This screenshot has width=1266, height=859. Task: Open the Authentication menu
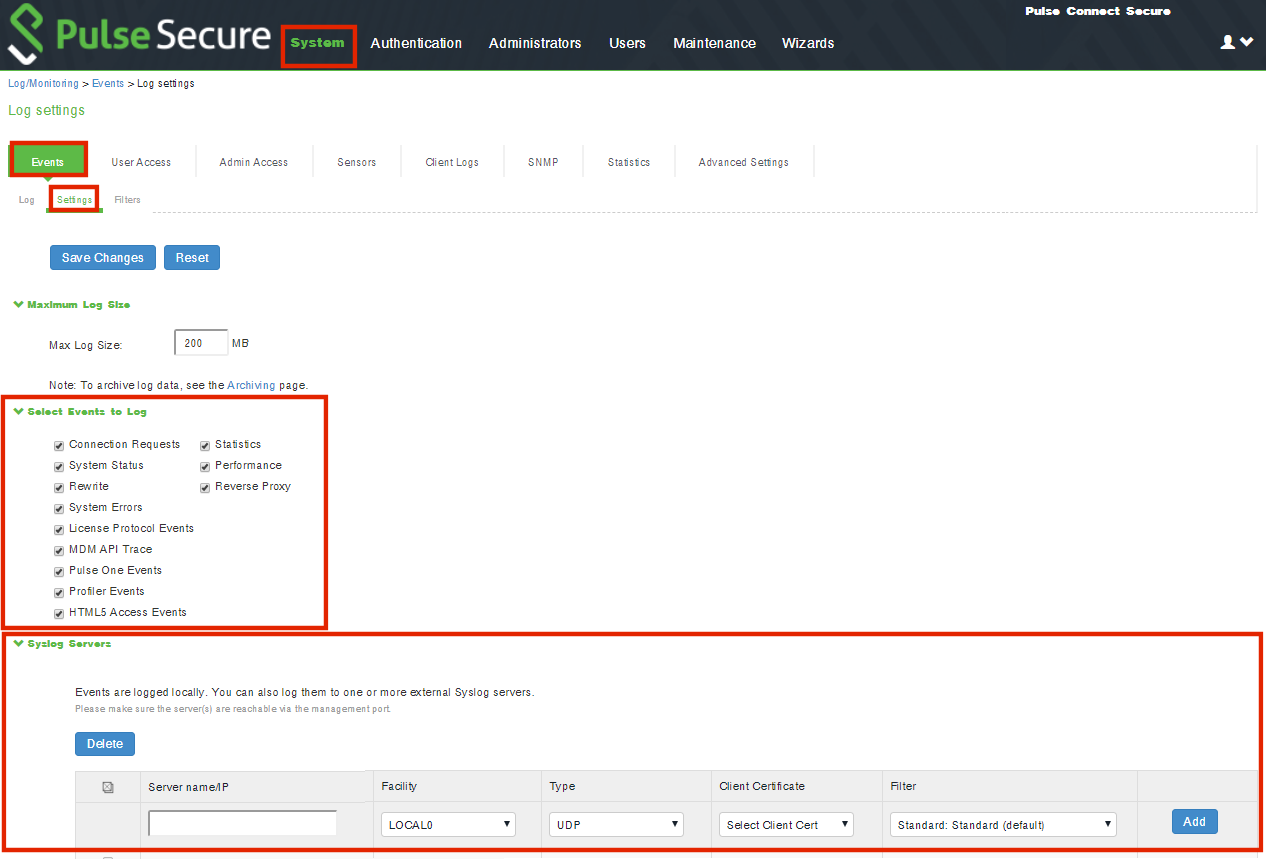point(416,43)
